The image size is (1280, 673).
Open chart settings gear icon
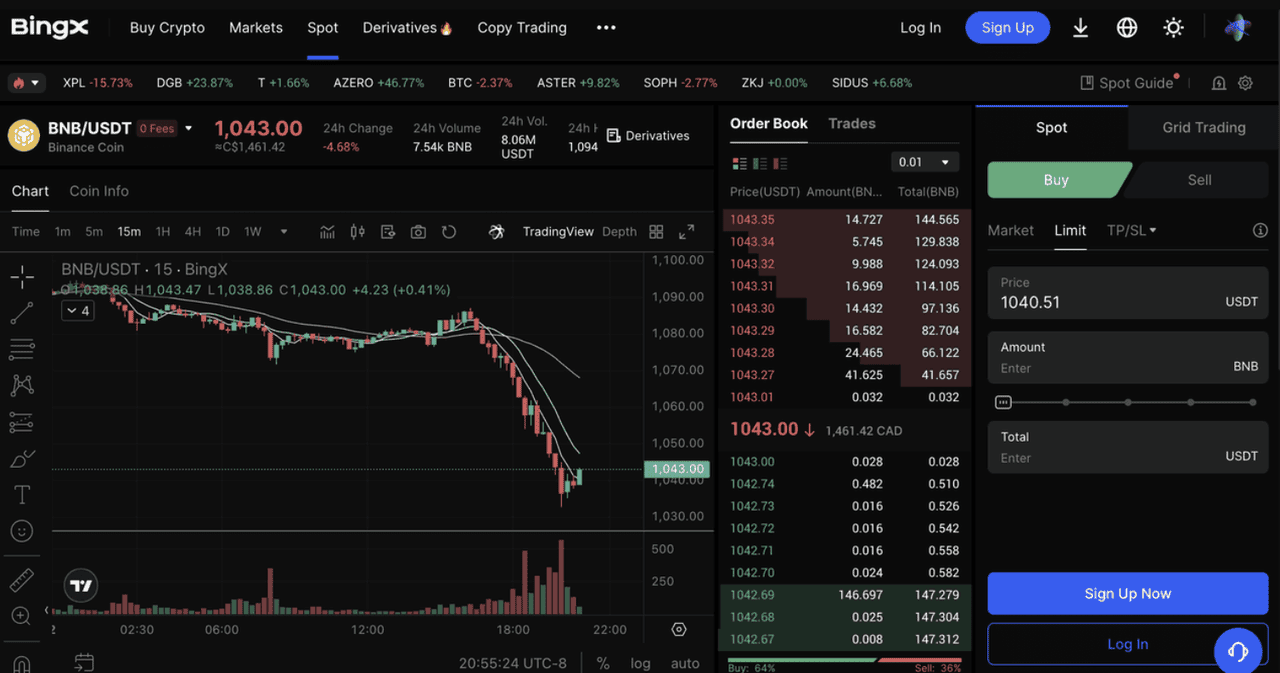(x=679, y=630)
